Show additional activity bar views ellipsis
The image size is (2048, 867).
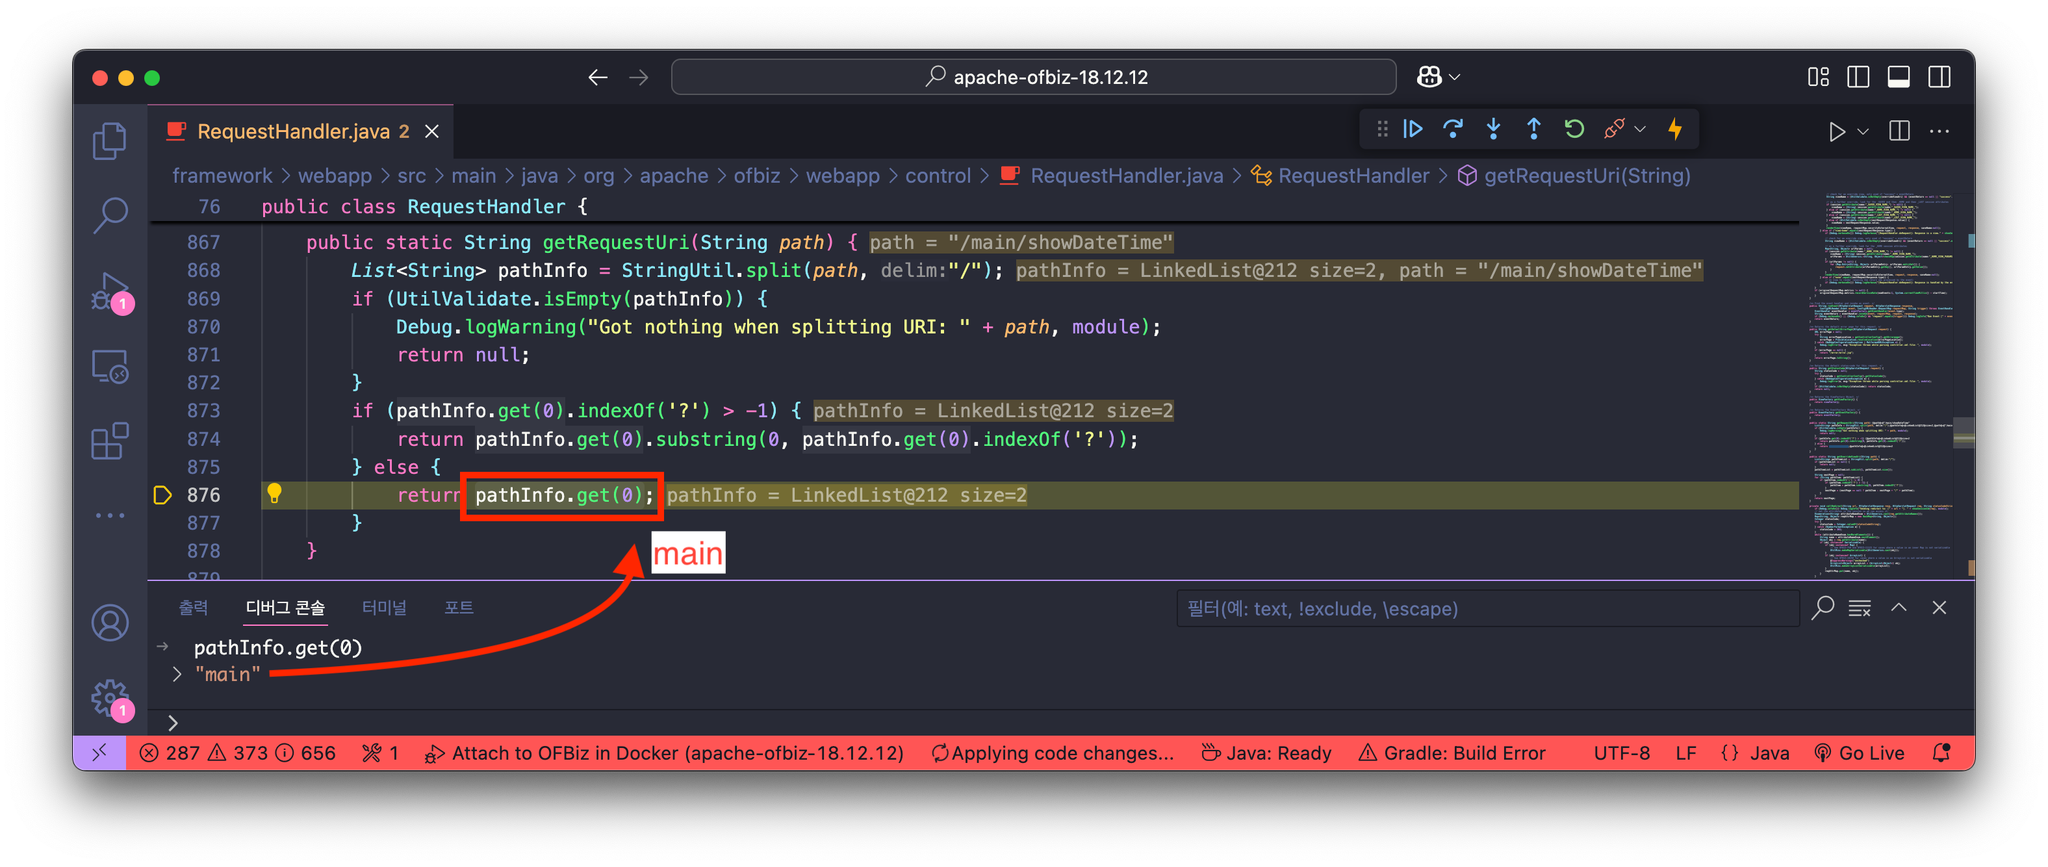(110, 516)
